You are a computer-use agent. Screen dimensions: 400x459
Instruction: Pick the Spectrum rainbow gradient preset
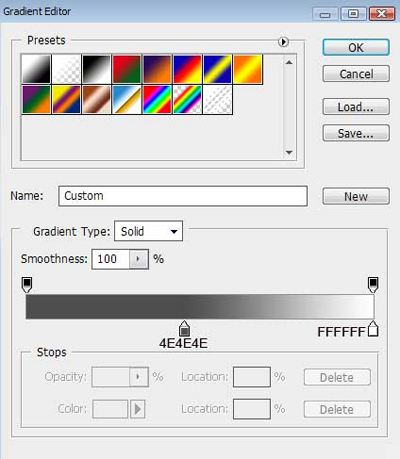[157, 100]
